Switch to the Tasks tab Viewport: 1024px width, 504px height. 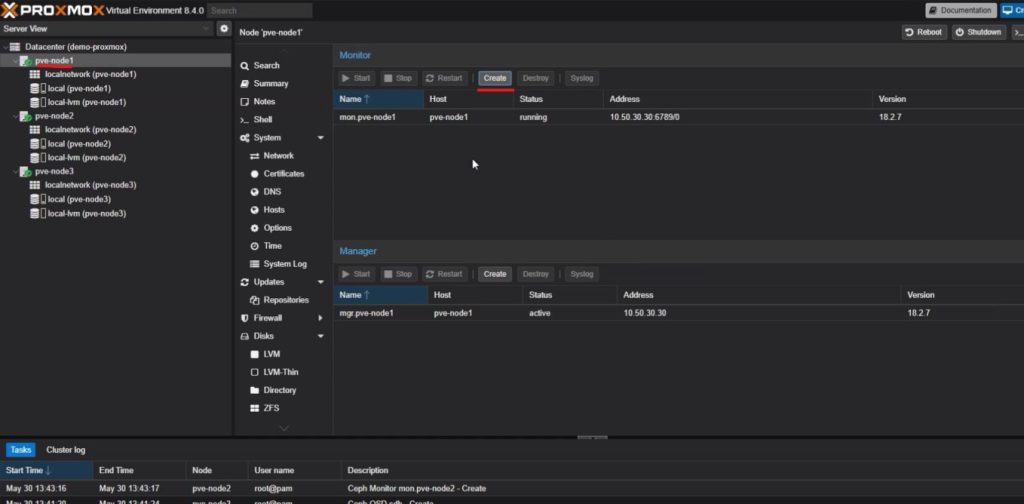(21, 450)
